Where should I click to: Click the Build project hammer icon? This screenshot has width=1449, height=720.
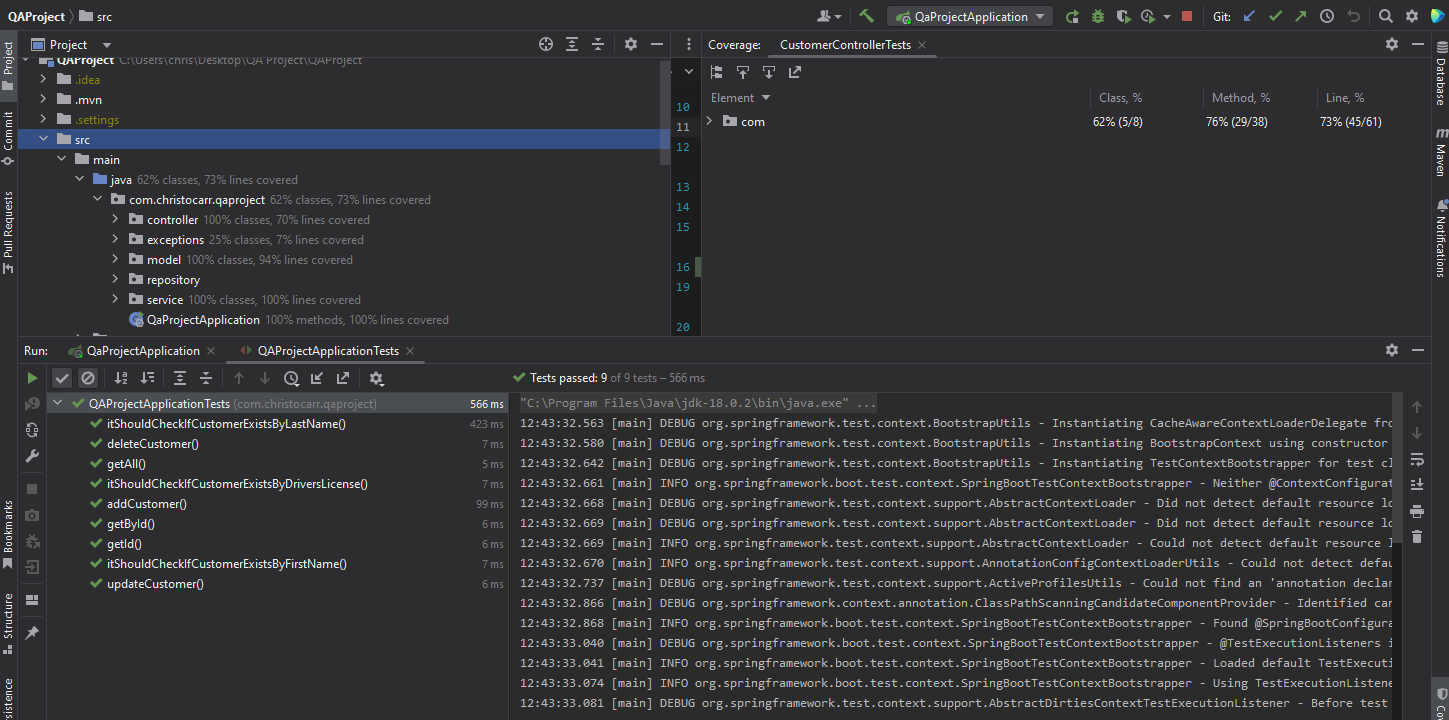coord(866,16)
